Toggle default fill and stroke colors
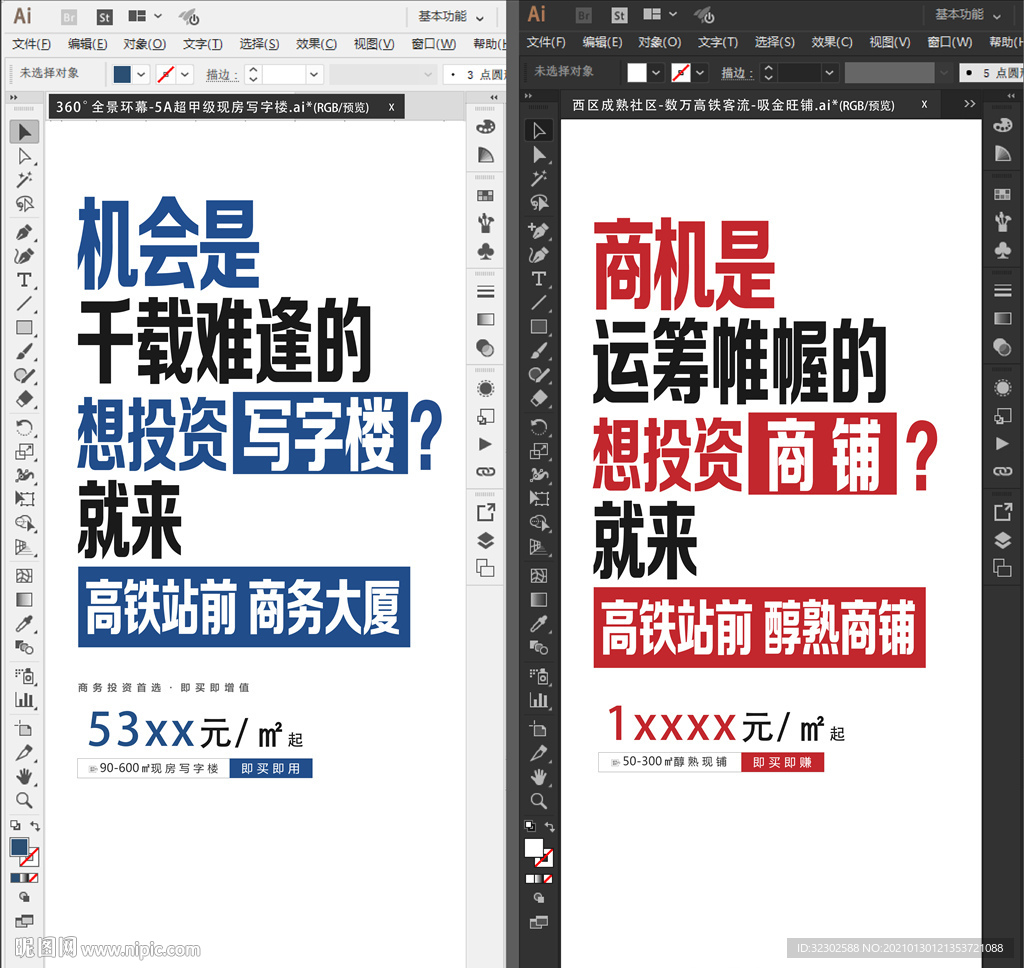The width and height of the screenshot is (1024, 968). tap(14, 824)
